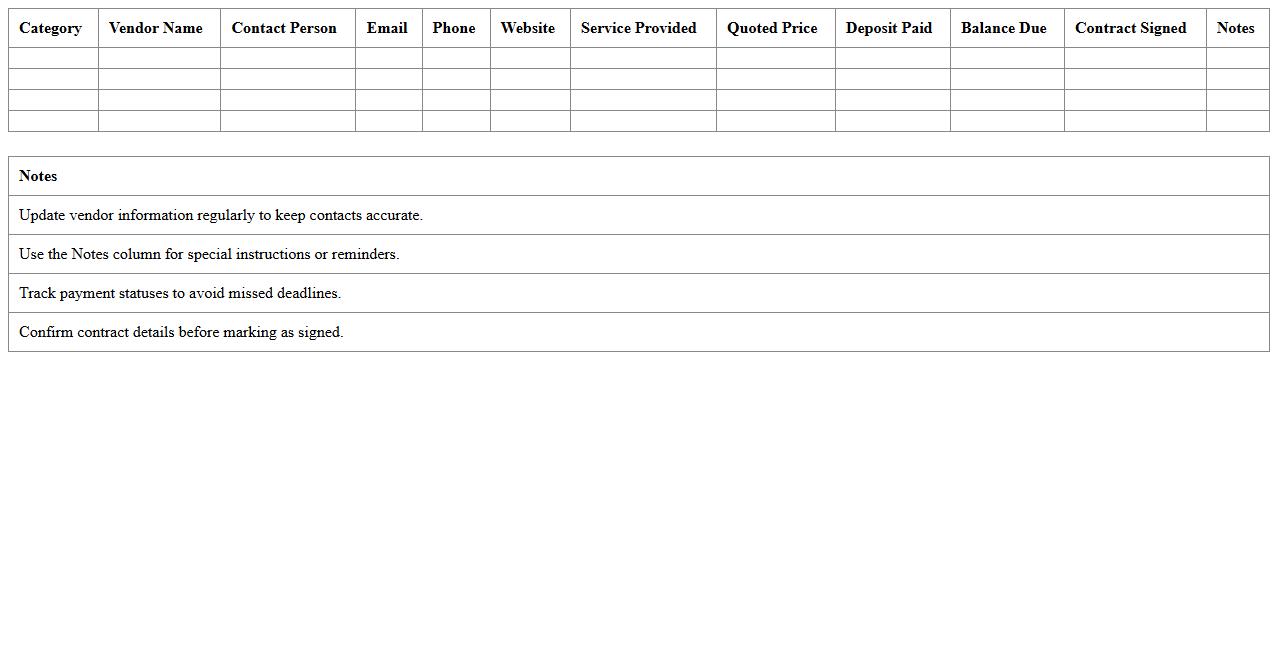Select the Vendor Name column header
The image size is (1278, 650).
pos(156,28)
